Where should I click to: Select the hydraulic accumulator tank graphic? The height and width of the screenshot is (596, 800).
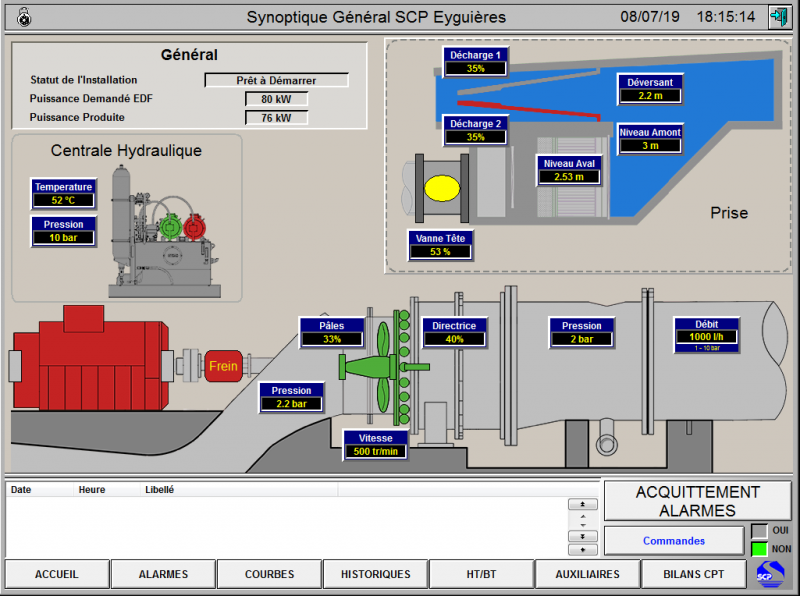[121, 217]
